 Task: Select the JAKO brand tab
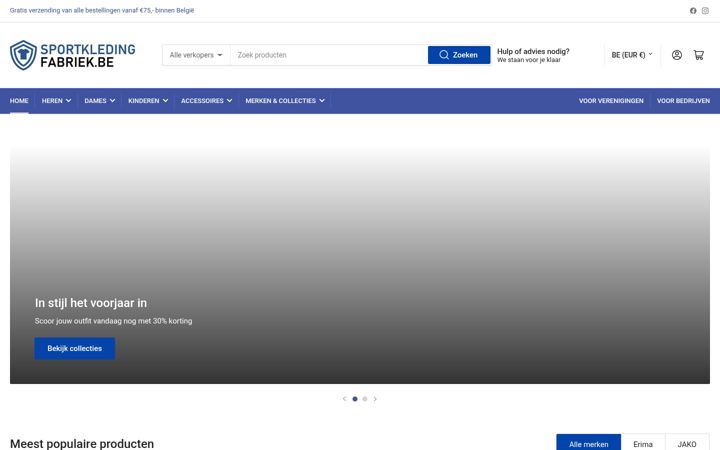686,444
